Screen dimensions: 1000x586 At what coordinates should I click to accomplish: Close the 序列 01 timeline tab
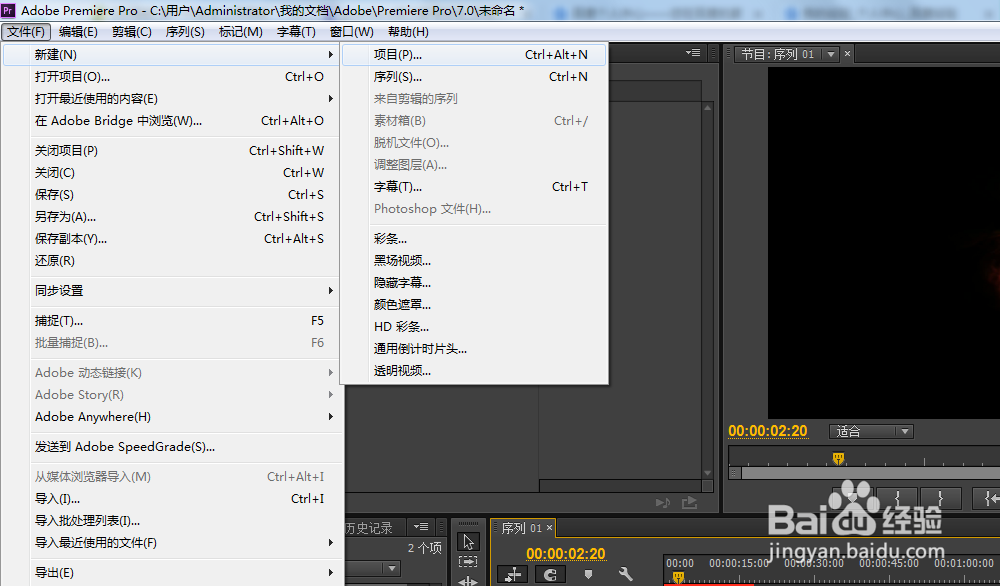tap(549, 527)
